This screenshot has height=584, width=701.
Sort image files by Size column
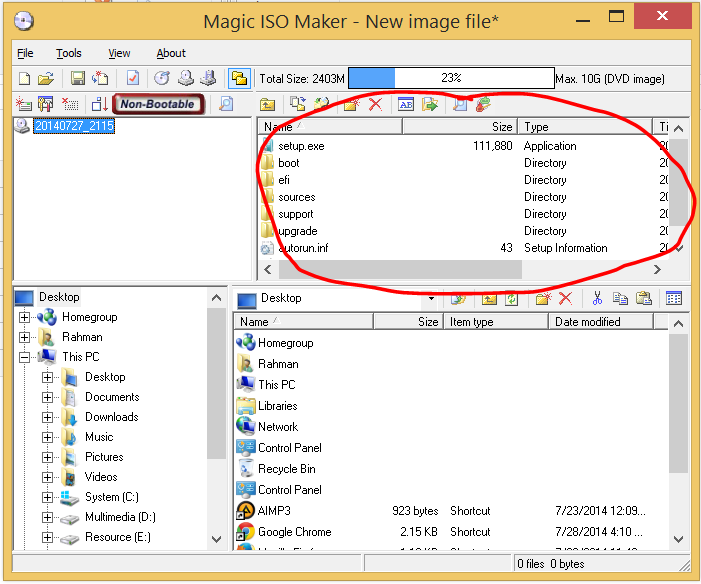(x=460, y=127)
